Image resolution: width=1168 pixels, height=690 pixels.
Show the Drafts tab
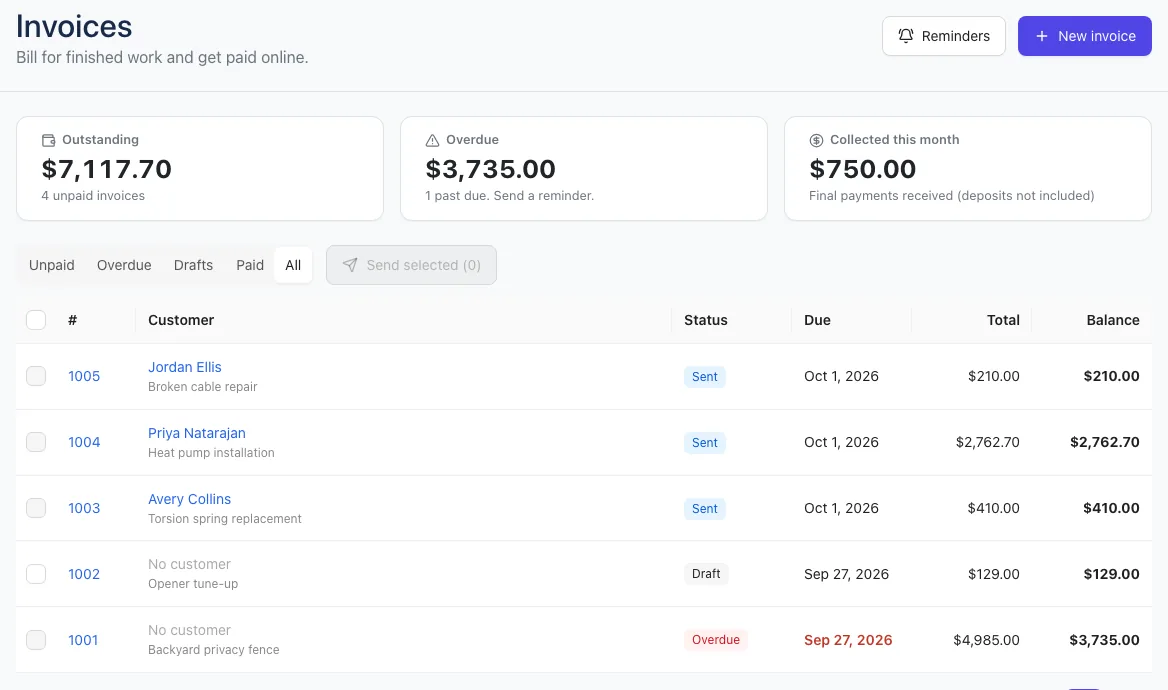(x=193, y=265)
